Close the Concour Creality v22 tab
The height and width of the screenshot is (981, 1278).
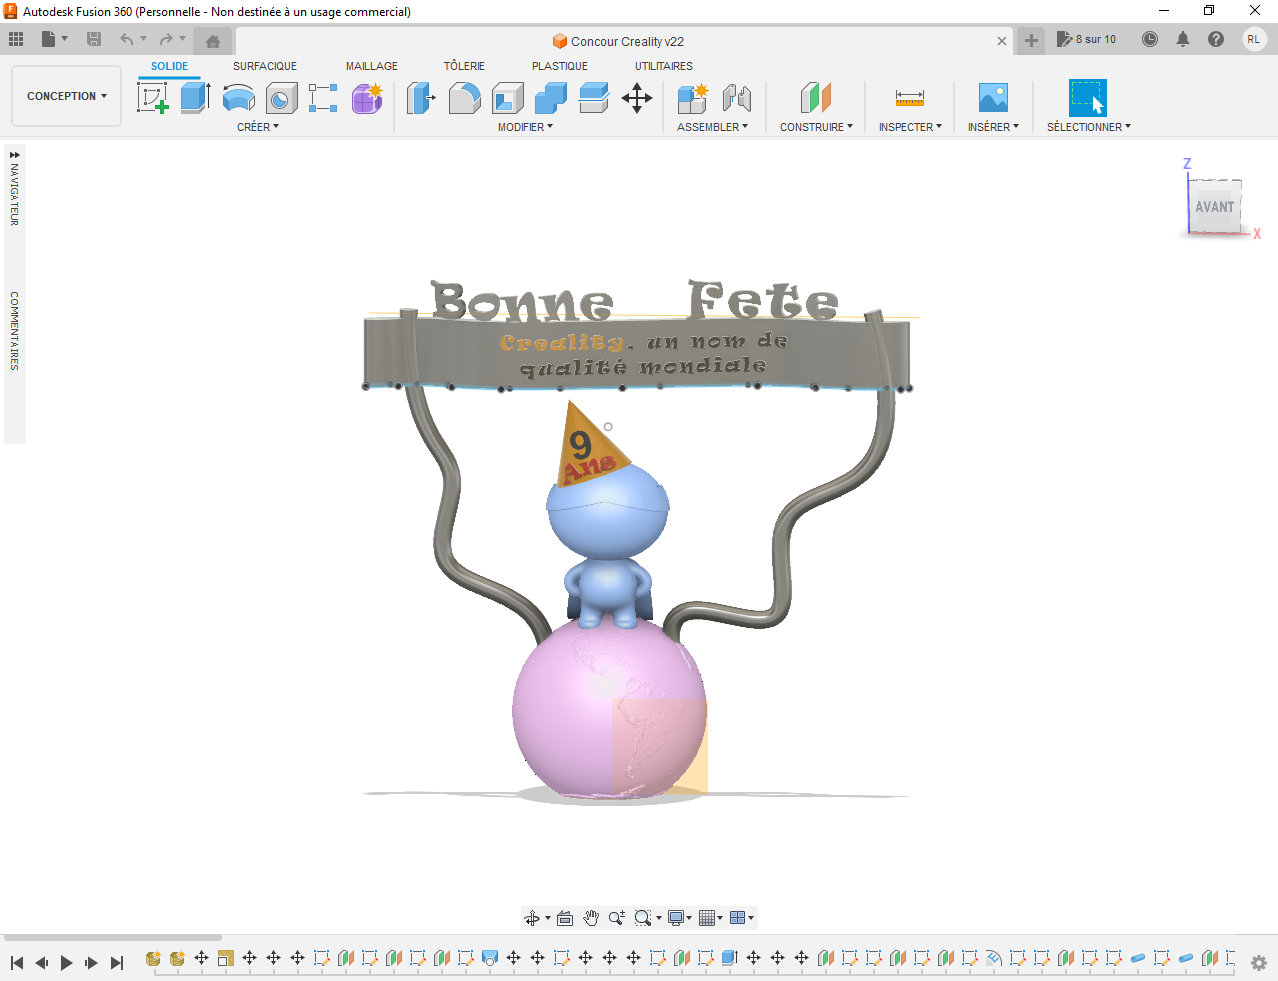coord(1002,41)
